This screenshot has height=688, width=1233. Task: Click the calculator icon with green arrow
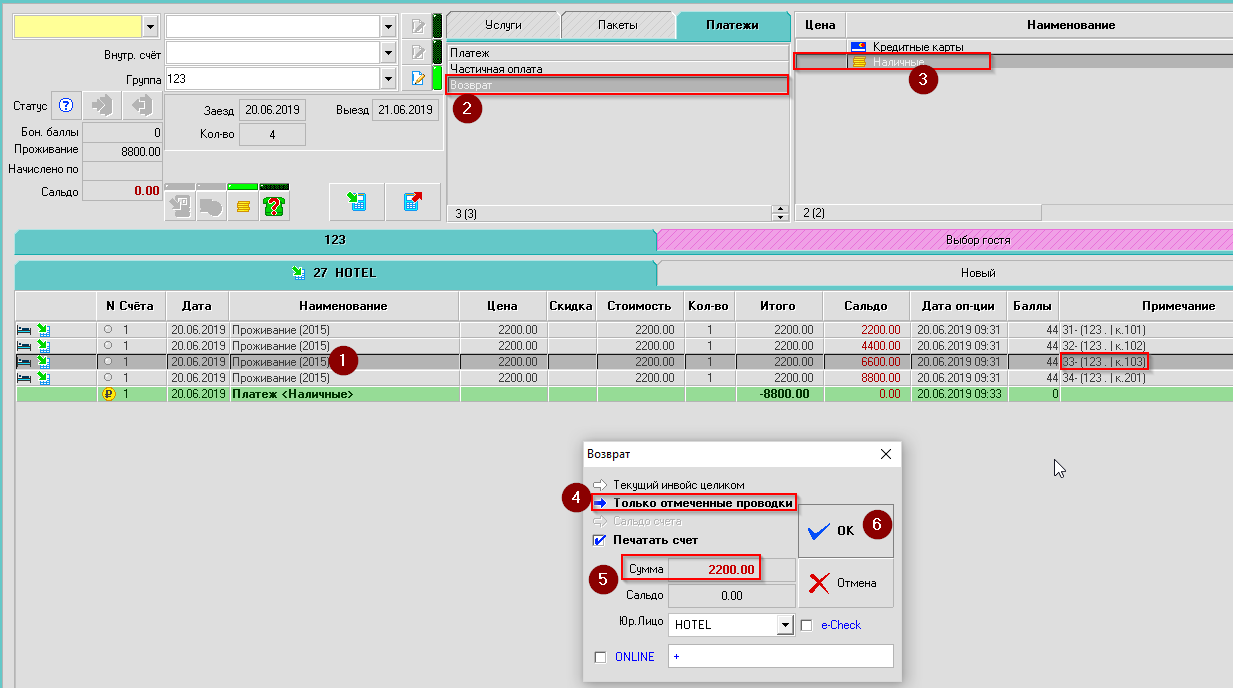coord(356,202)
